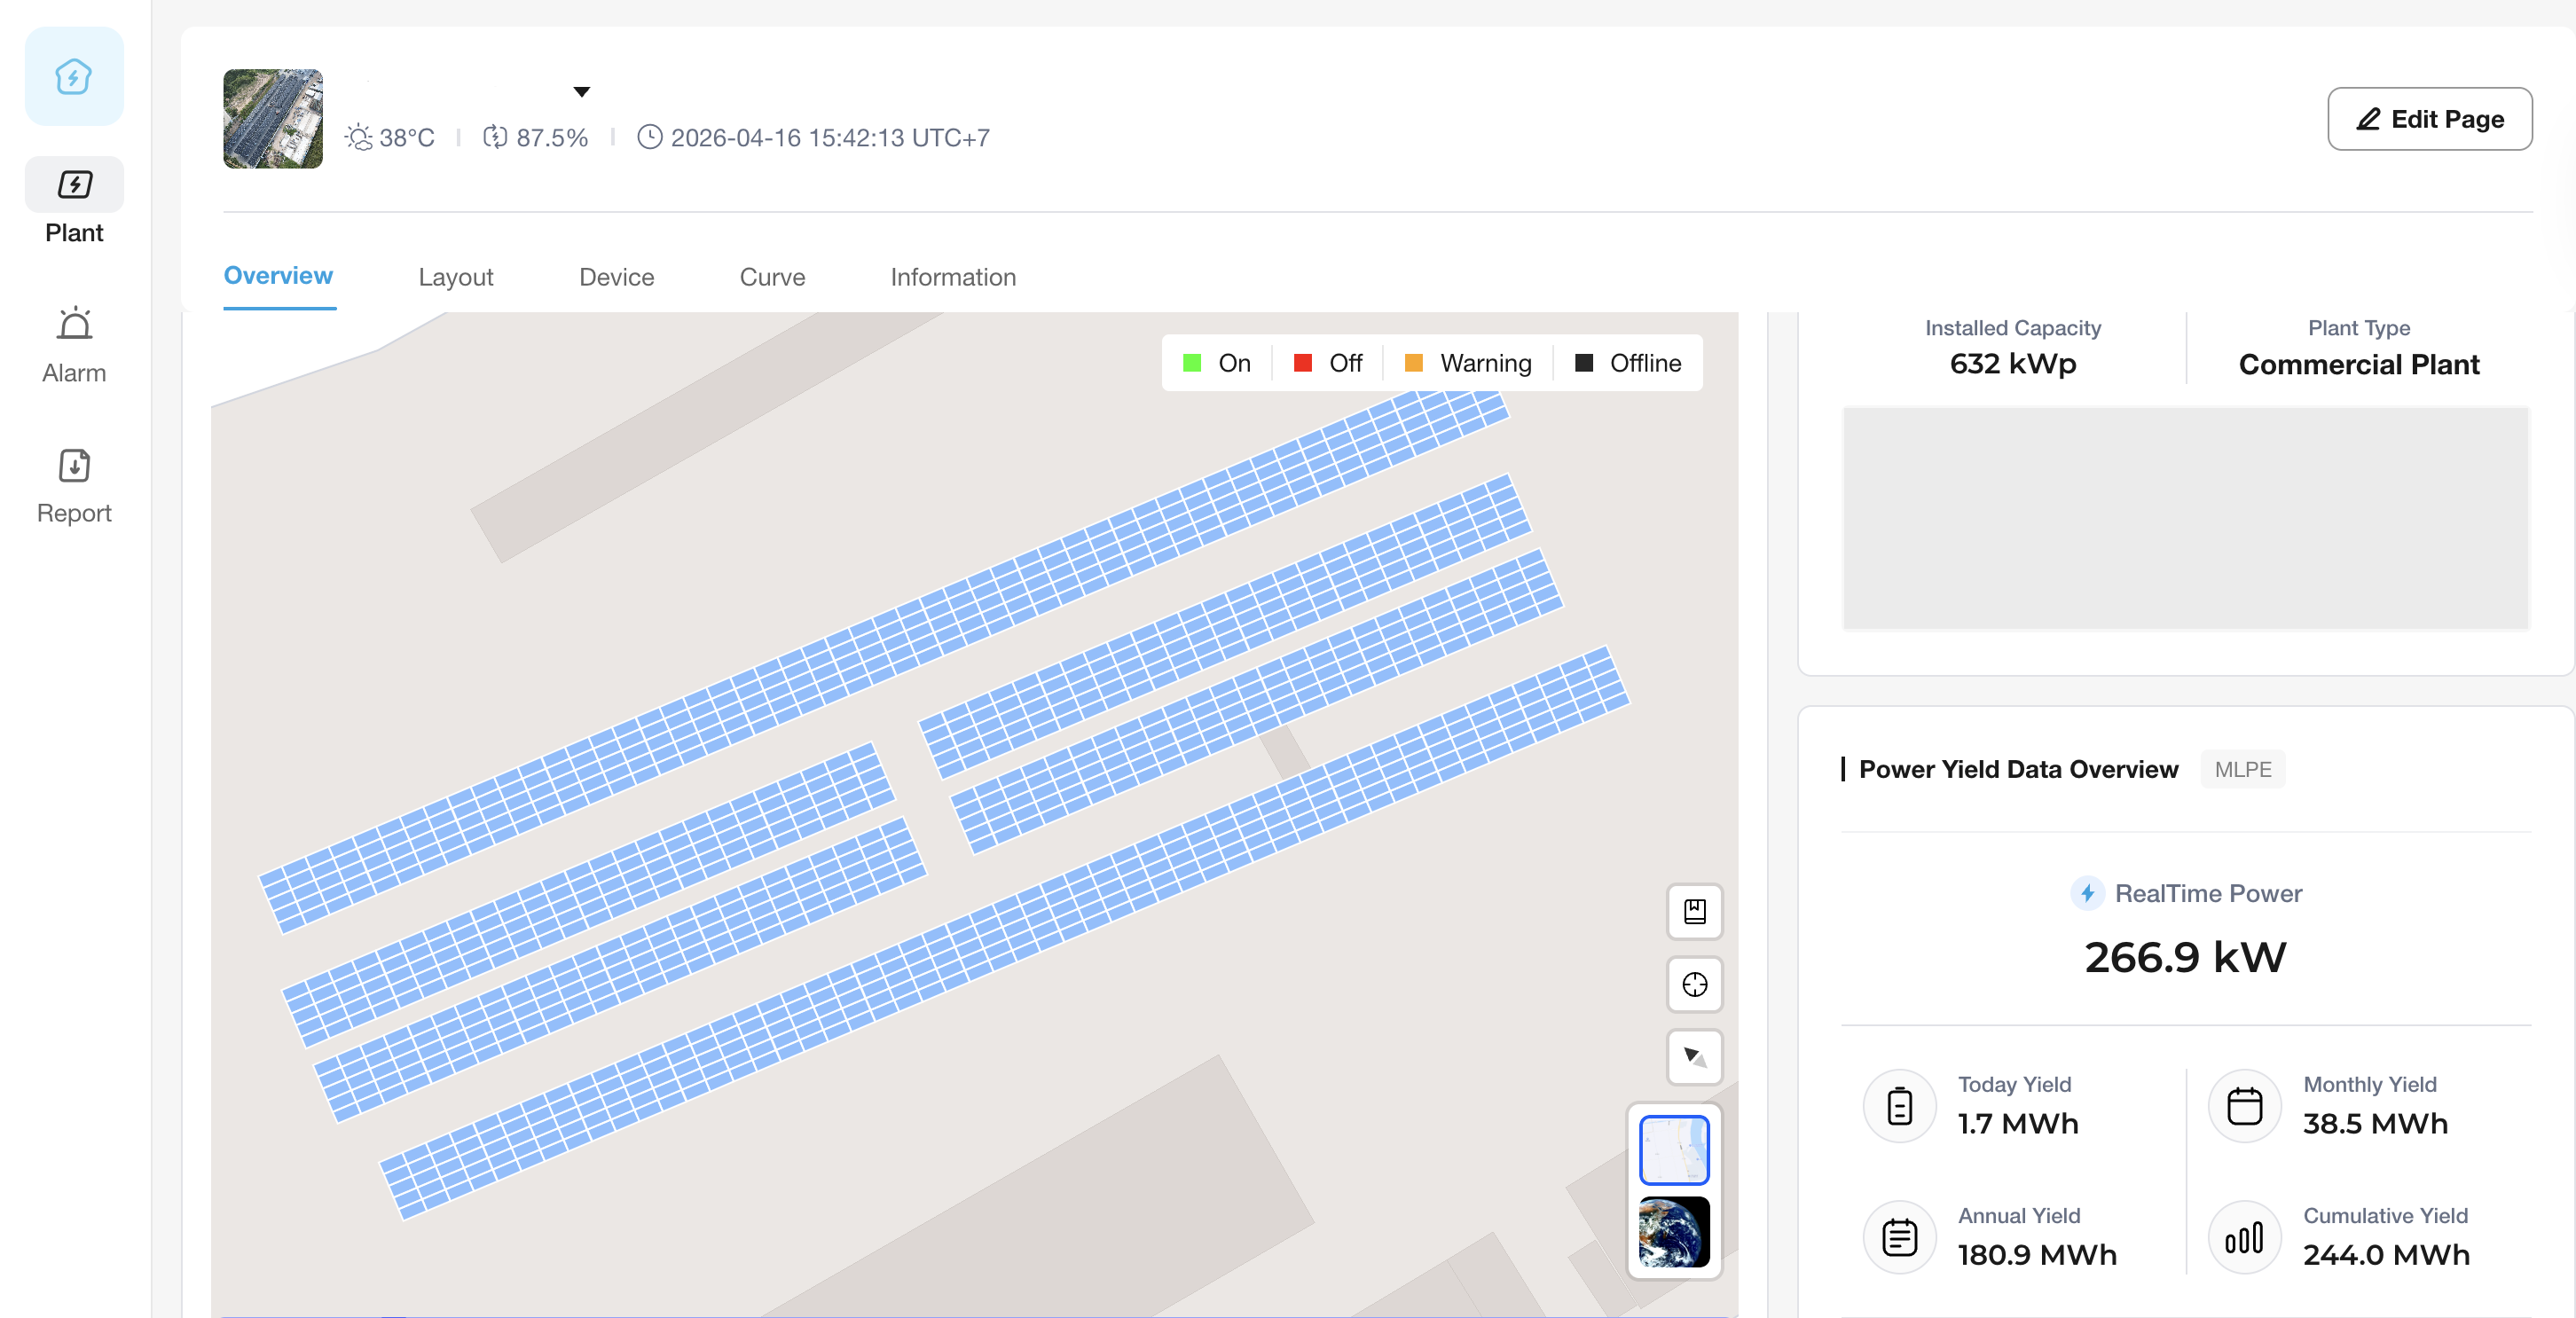Click the home energy logo icon

pos(74,76)
